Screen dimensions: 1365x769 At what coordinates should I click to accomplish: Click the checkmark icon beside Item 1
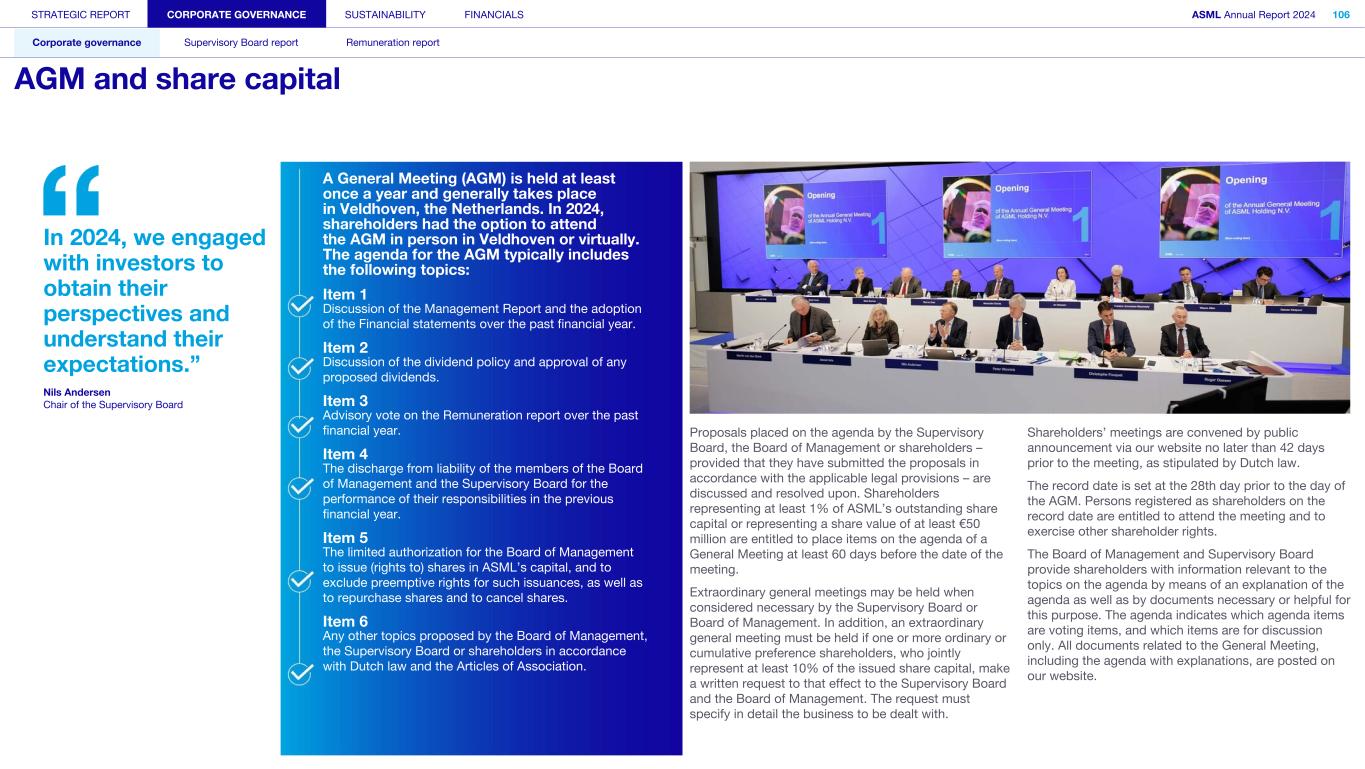(300, 305)
